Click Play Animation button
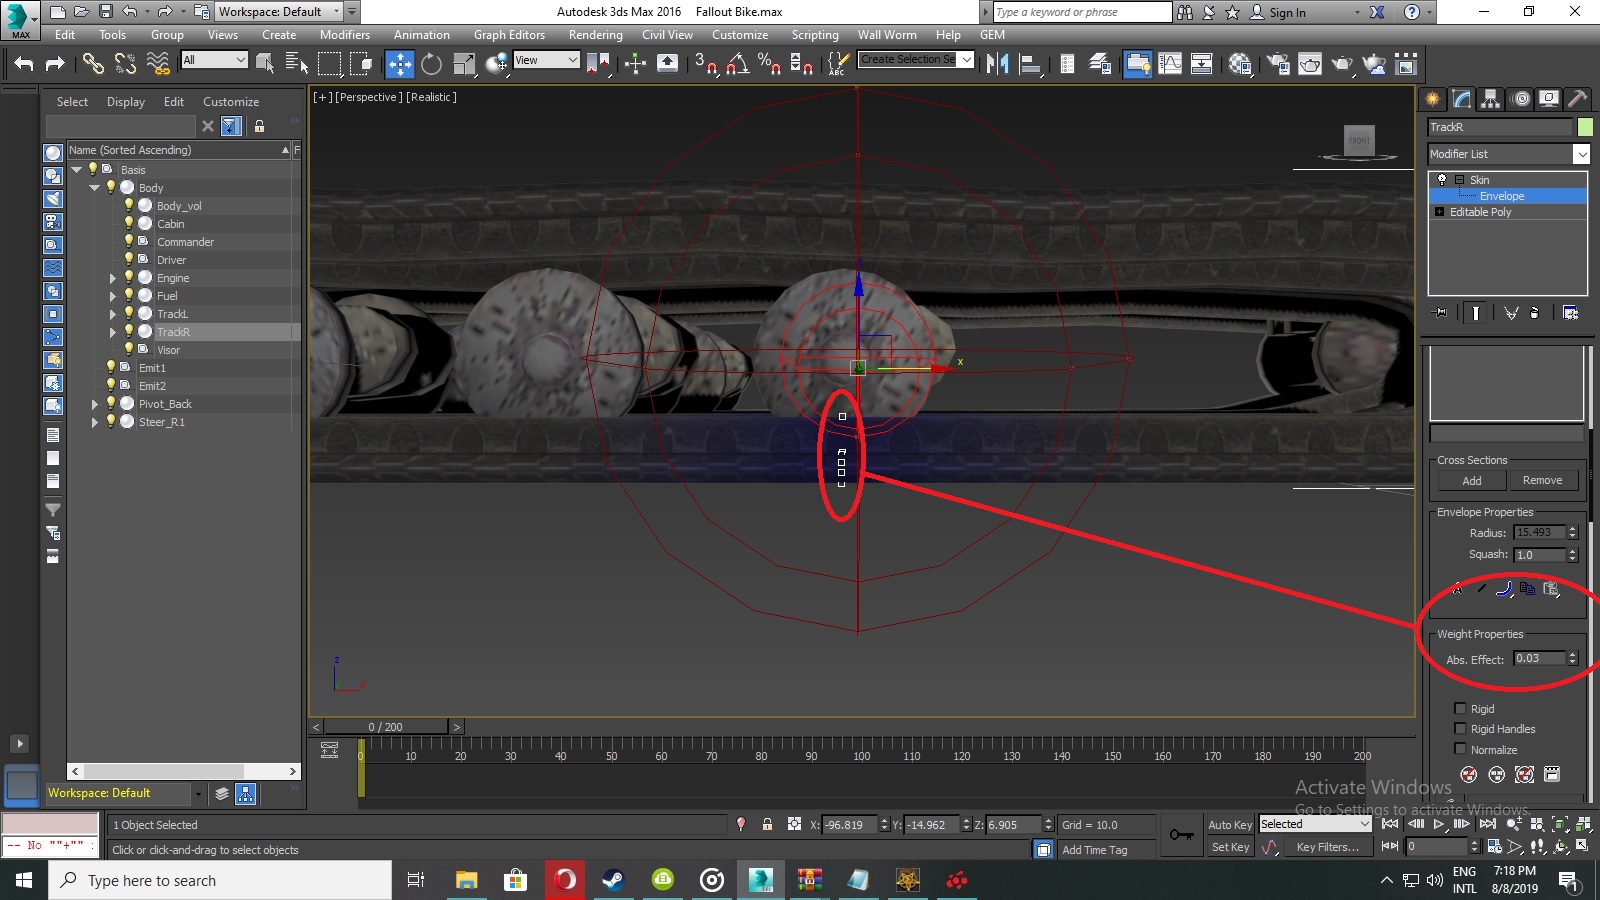Screen dimensions: 1600x900 [x=1439, y=824]
